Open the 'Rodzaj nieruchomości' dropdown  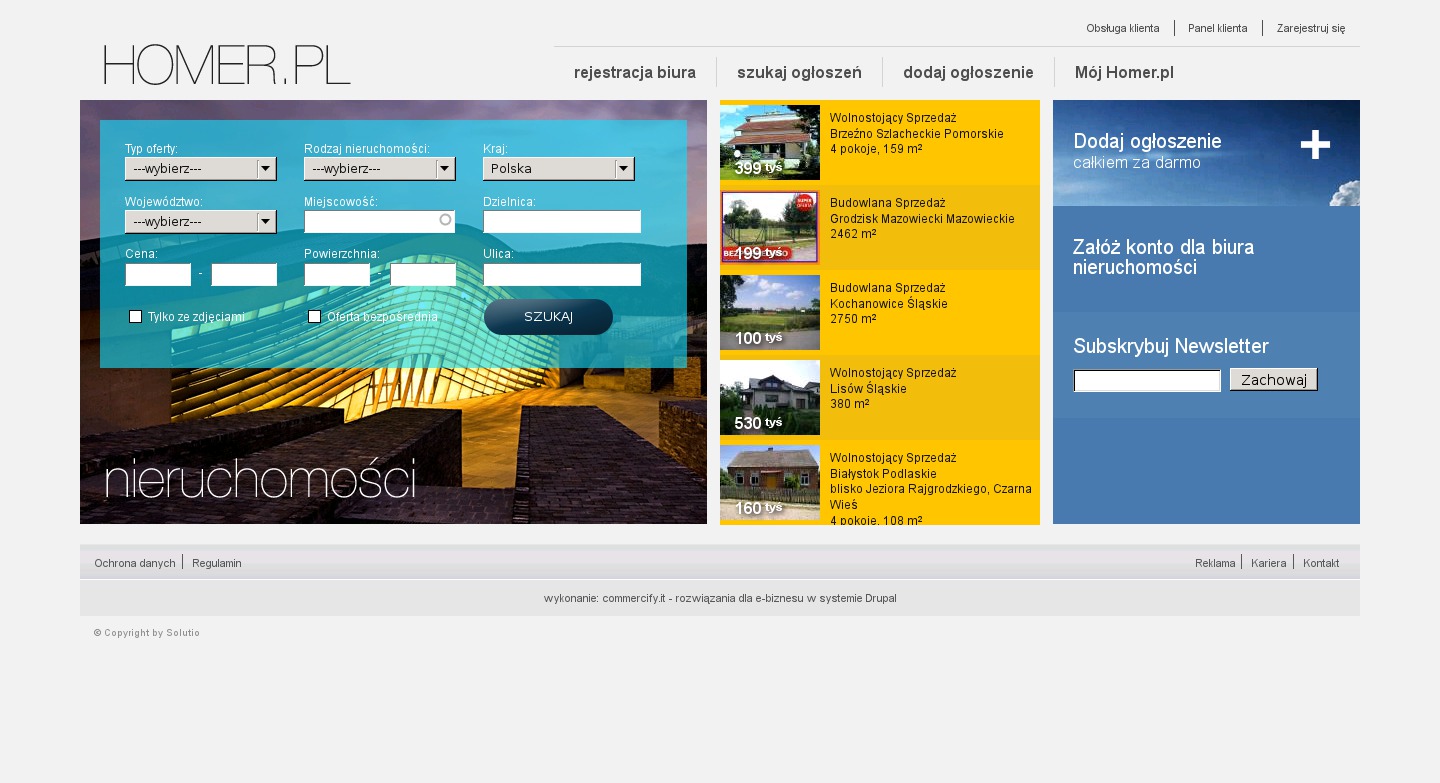click(x=379, y=169)
